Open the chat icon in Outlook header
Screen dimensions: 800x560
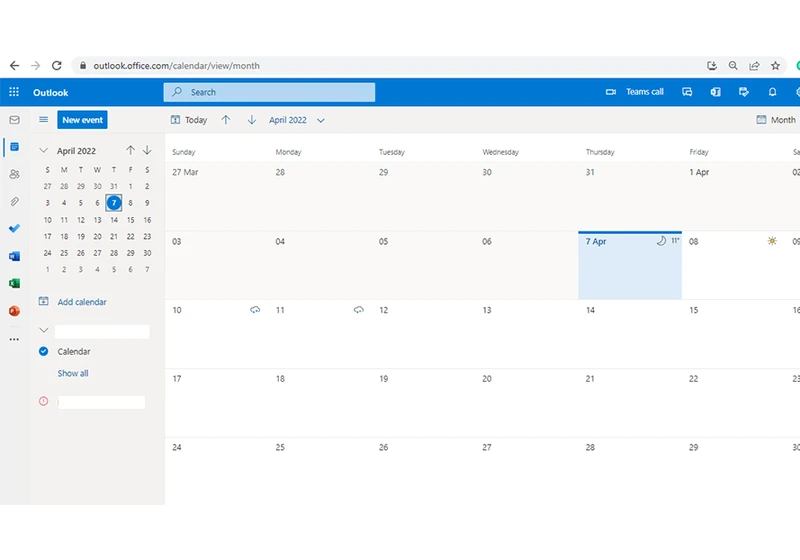[687, 92]
